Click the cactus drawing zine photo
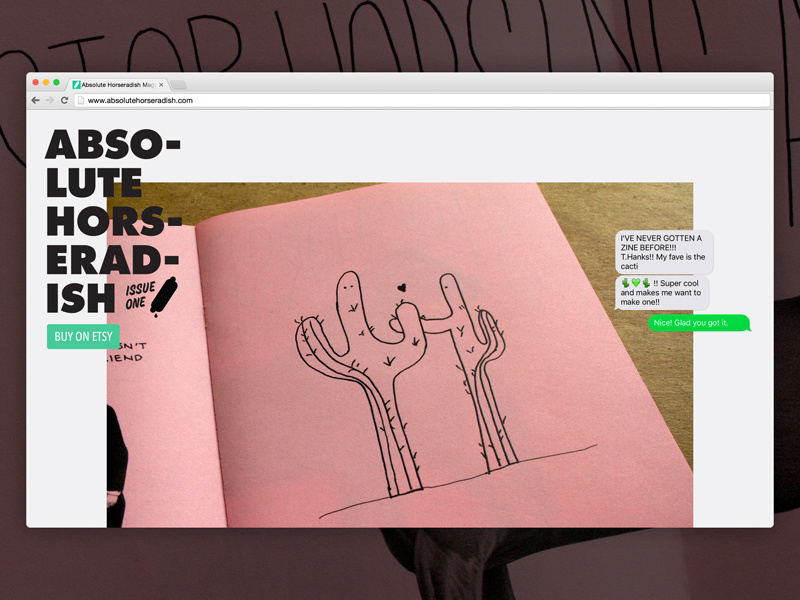The height and width of the screenshot is (600, 800). coord(399,355)
